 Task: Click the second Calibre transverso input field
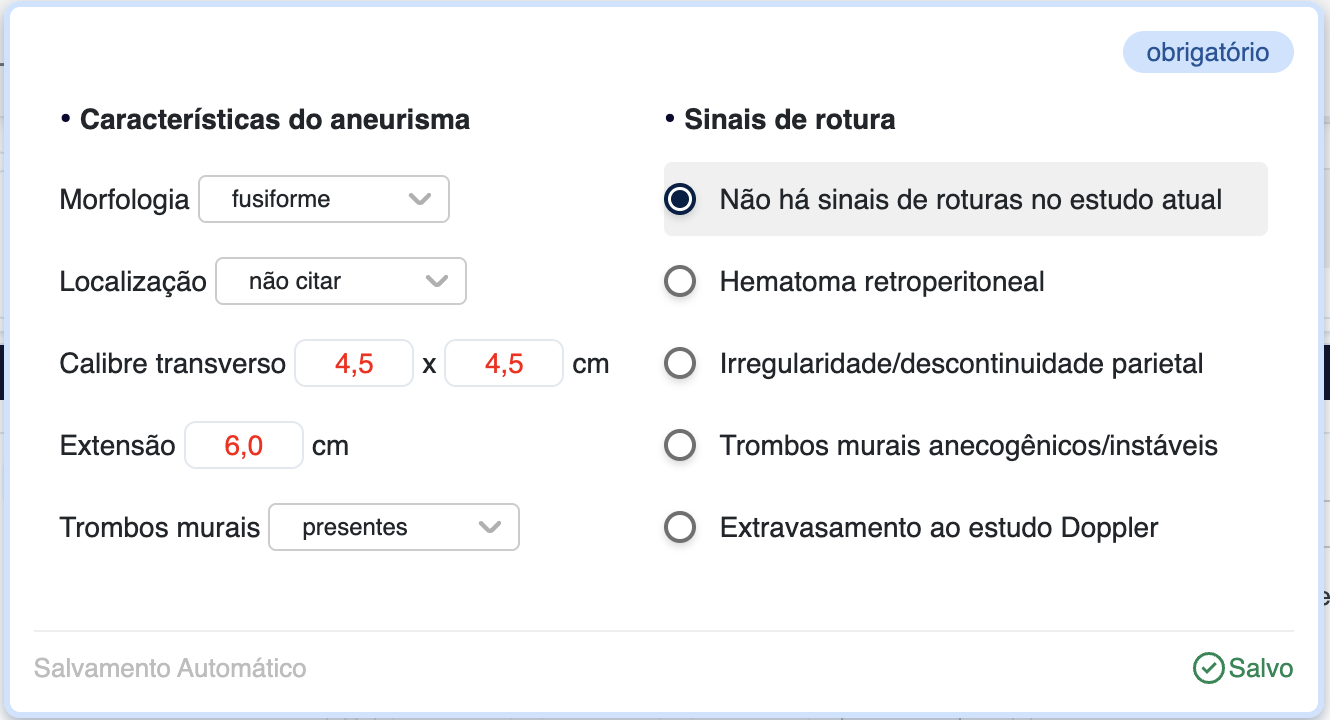coord(504,364)
